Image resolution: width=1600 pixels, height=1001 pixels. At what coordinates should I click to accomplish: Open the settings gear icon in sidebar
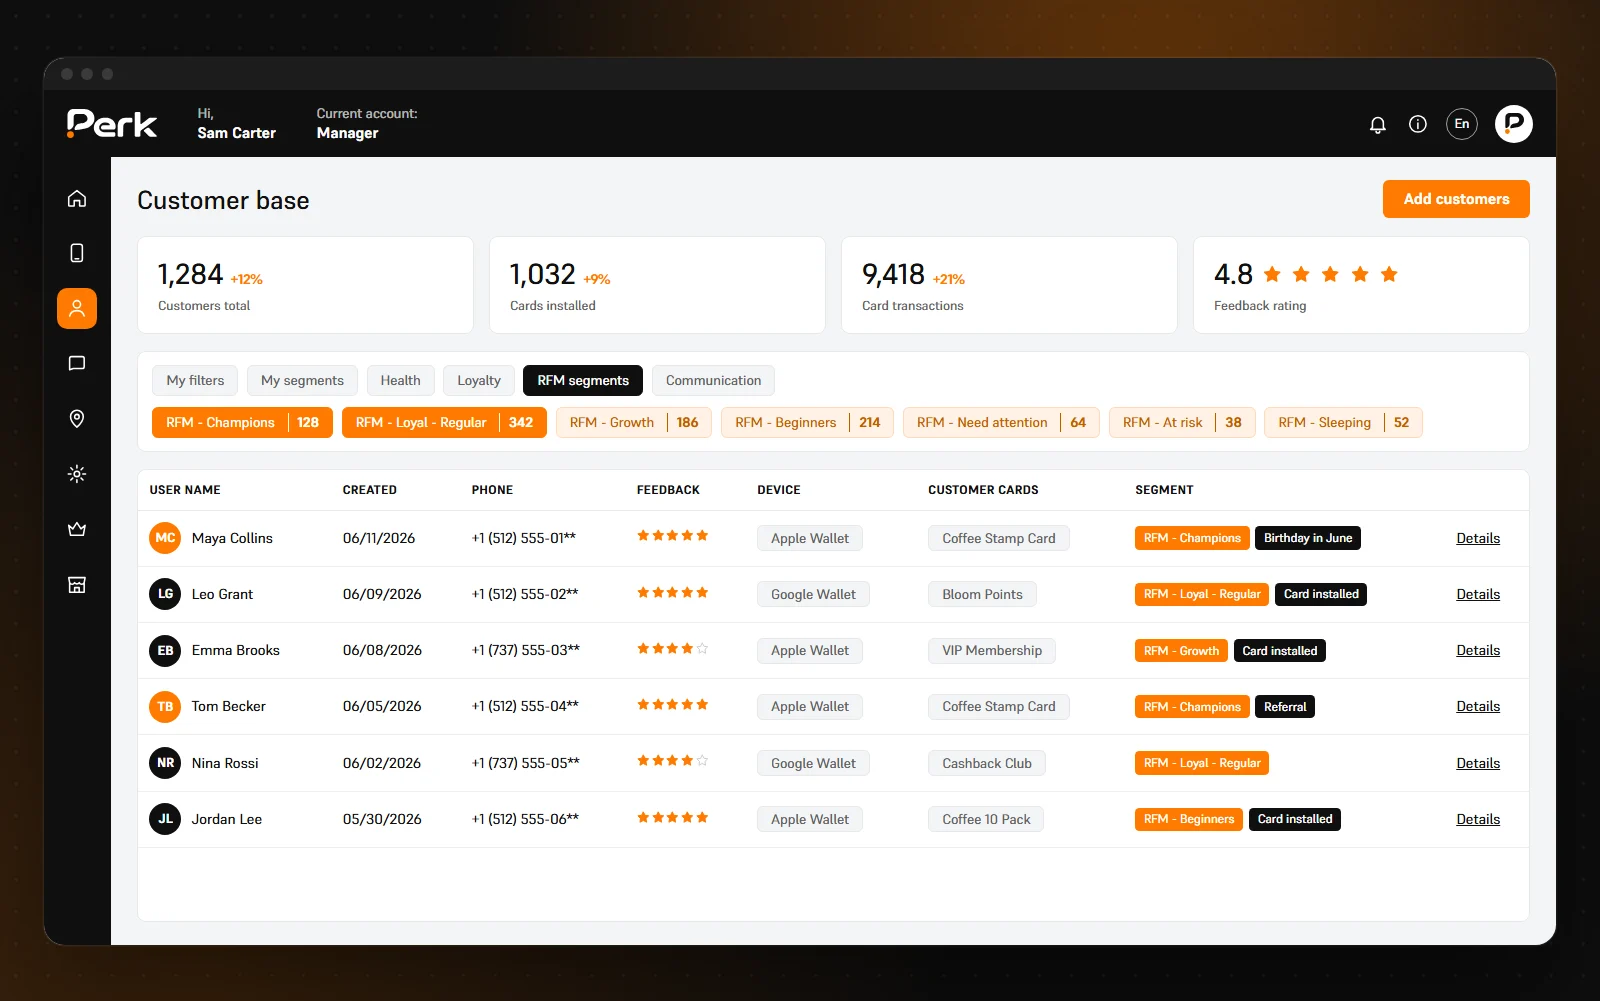coord(77,474)
